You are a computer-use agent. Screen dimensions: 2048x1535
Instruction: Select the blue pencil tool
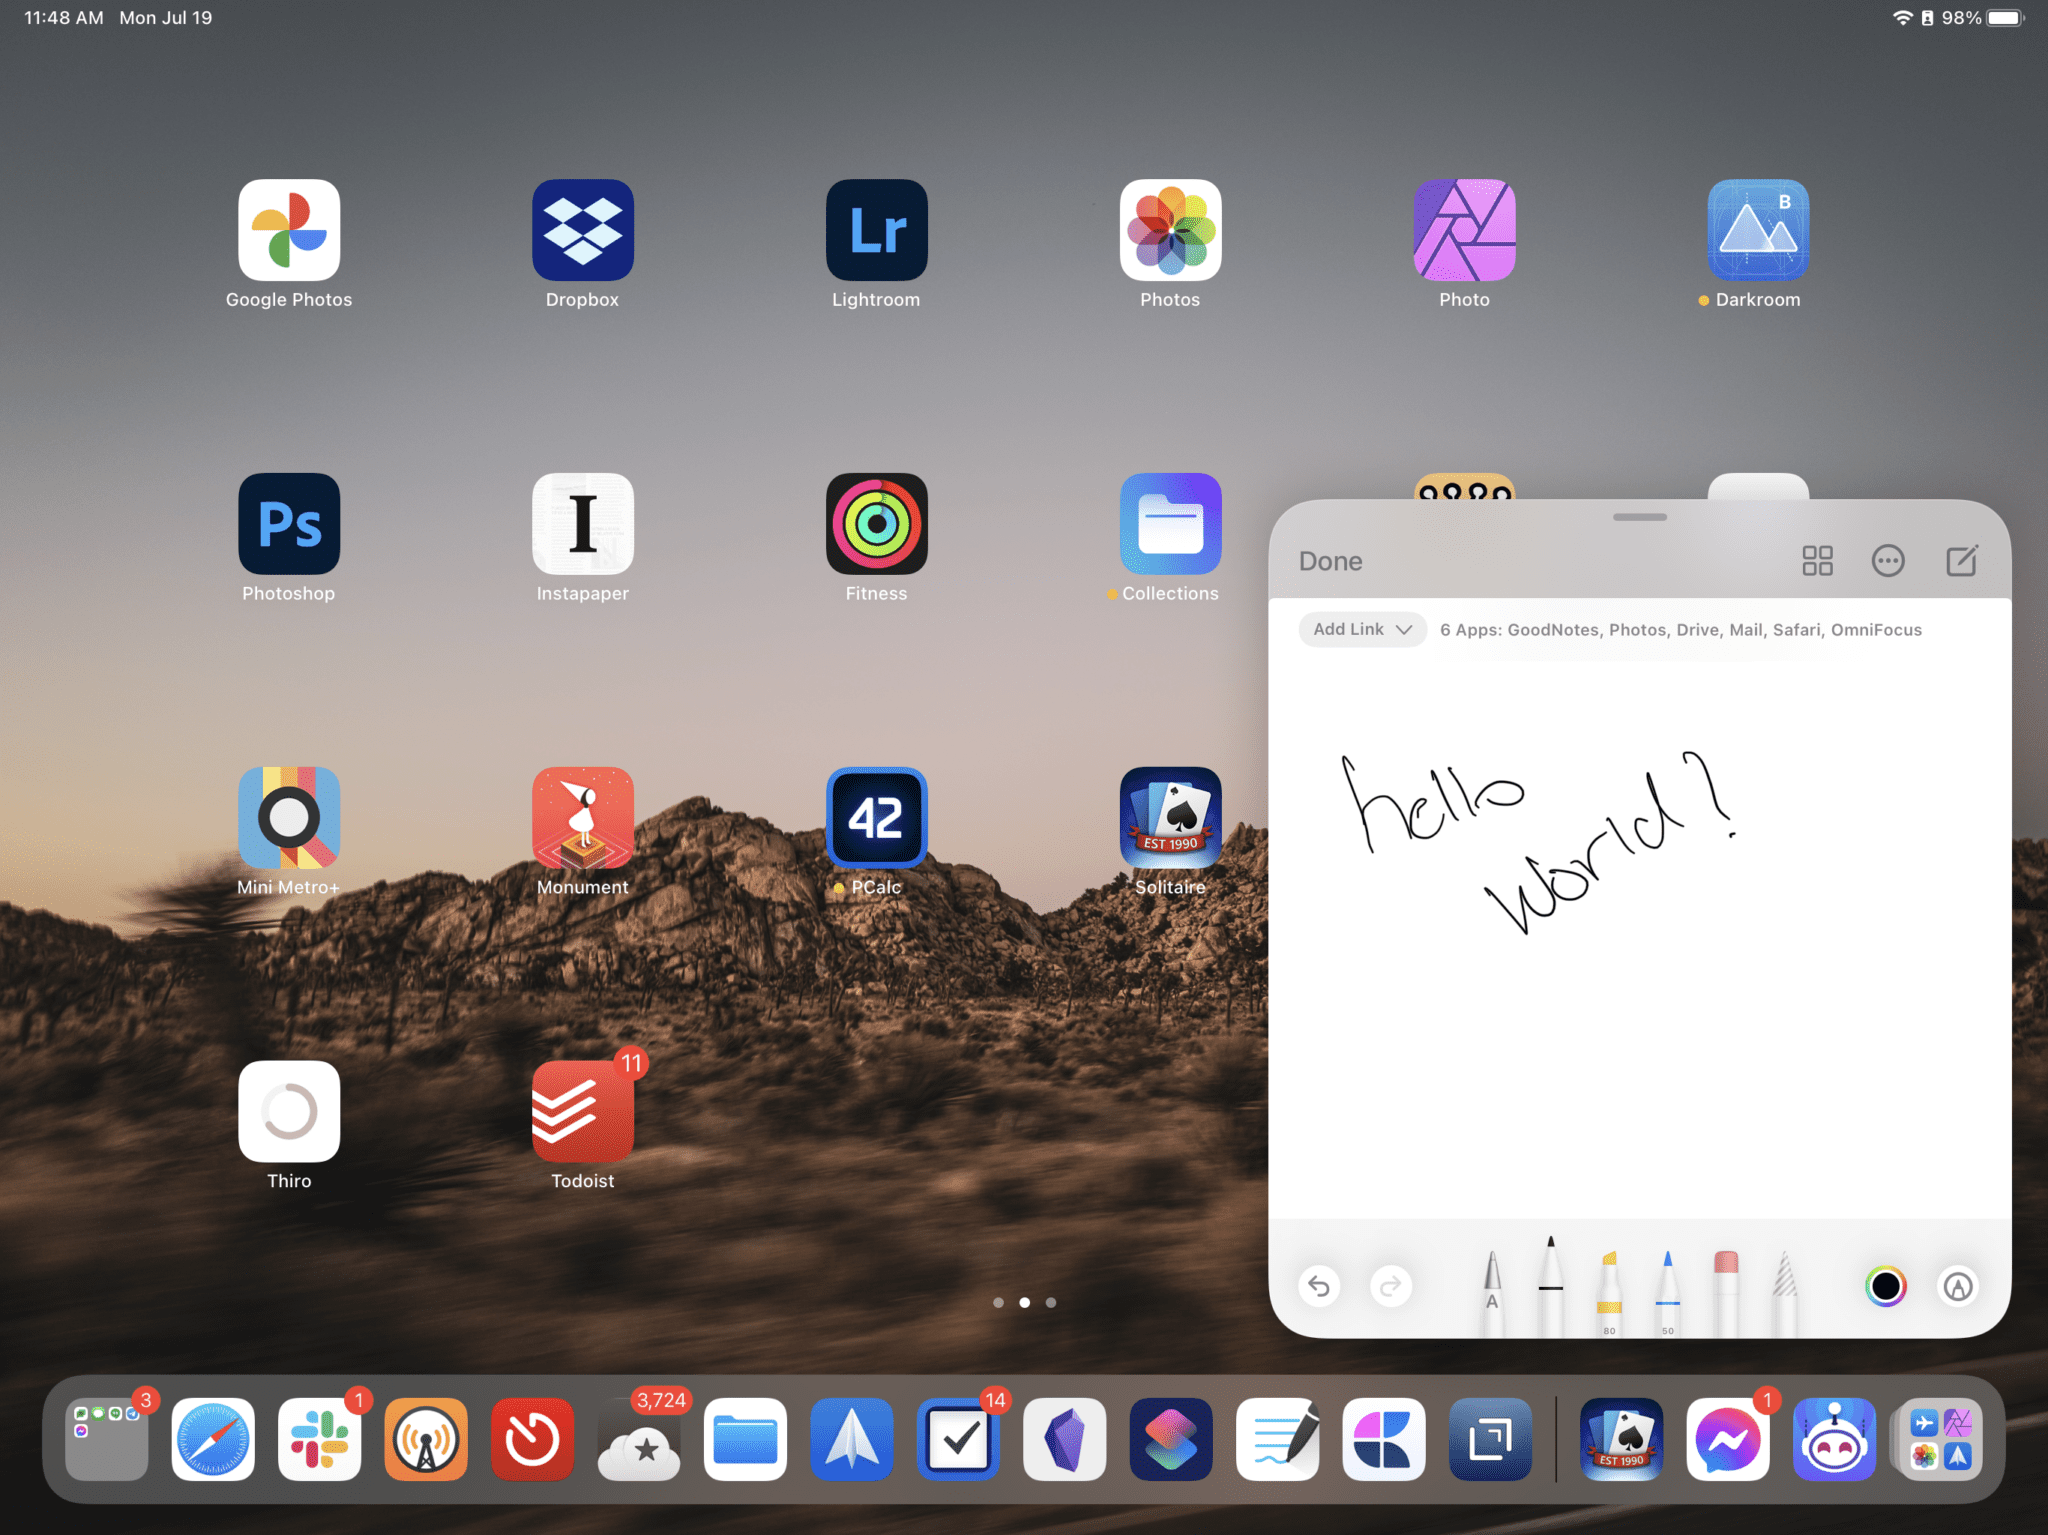point(1667,1290)
